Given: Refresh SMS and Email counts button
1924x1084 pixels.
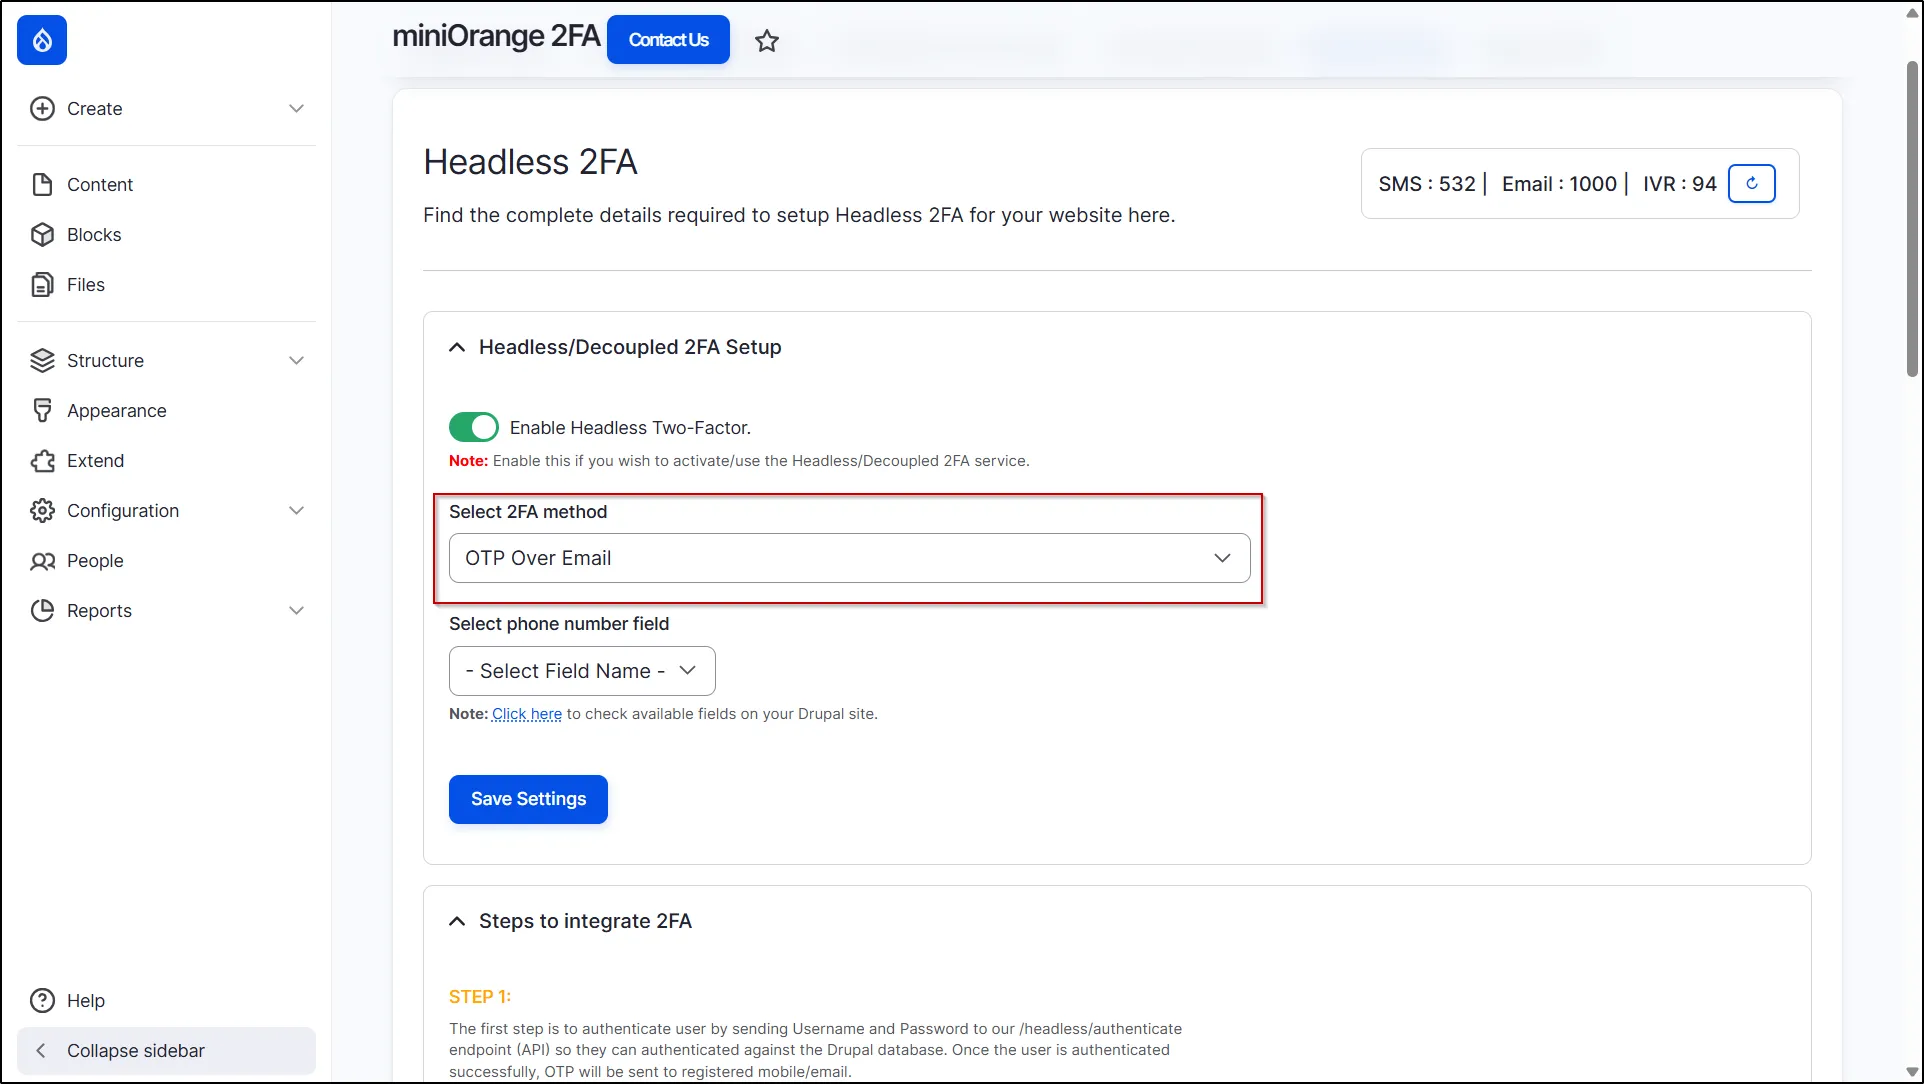Looking at the screenshot, I should (x=1752, y=184).
